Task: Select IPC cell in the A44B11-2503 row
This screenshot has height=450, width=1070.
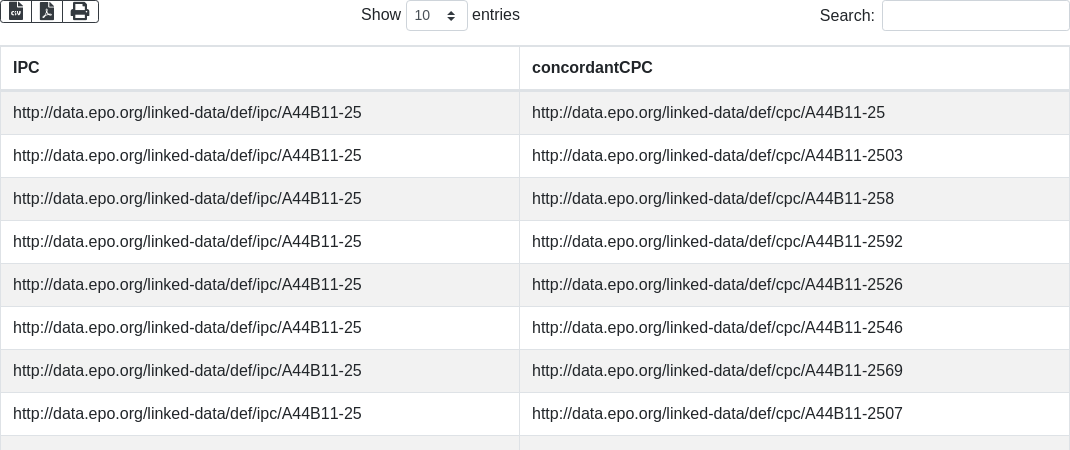Action: 187,156
